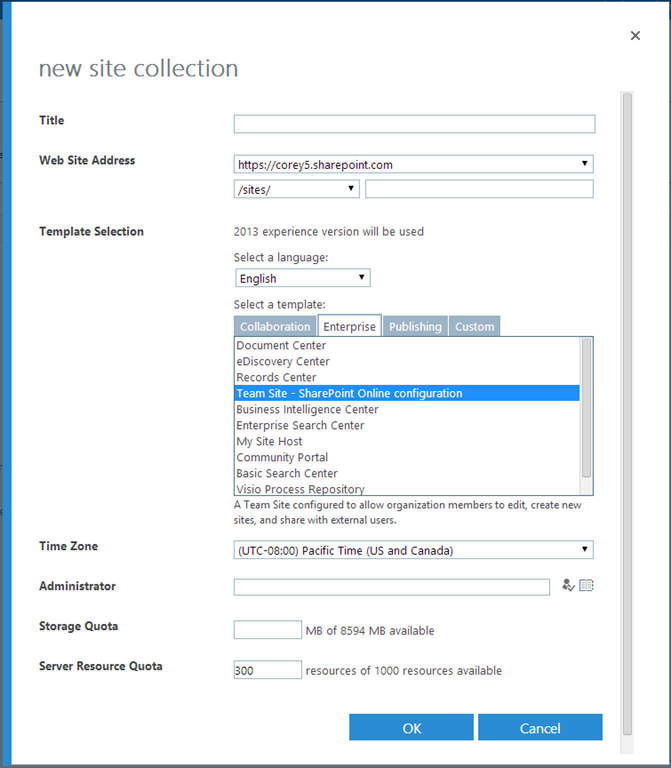671x768 pixels.
Task: Choose Enterprise Search Center template
Action: point(407,425)
